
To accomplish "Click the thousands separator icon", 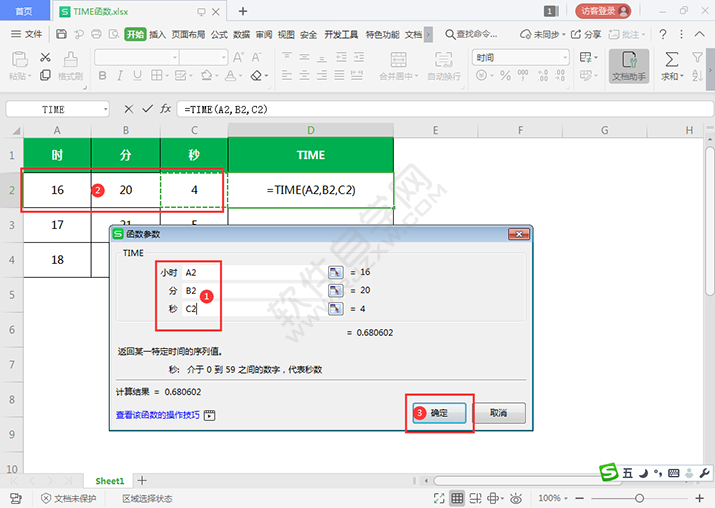I will pyautogui.click(x=523, y=75).
